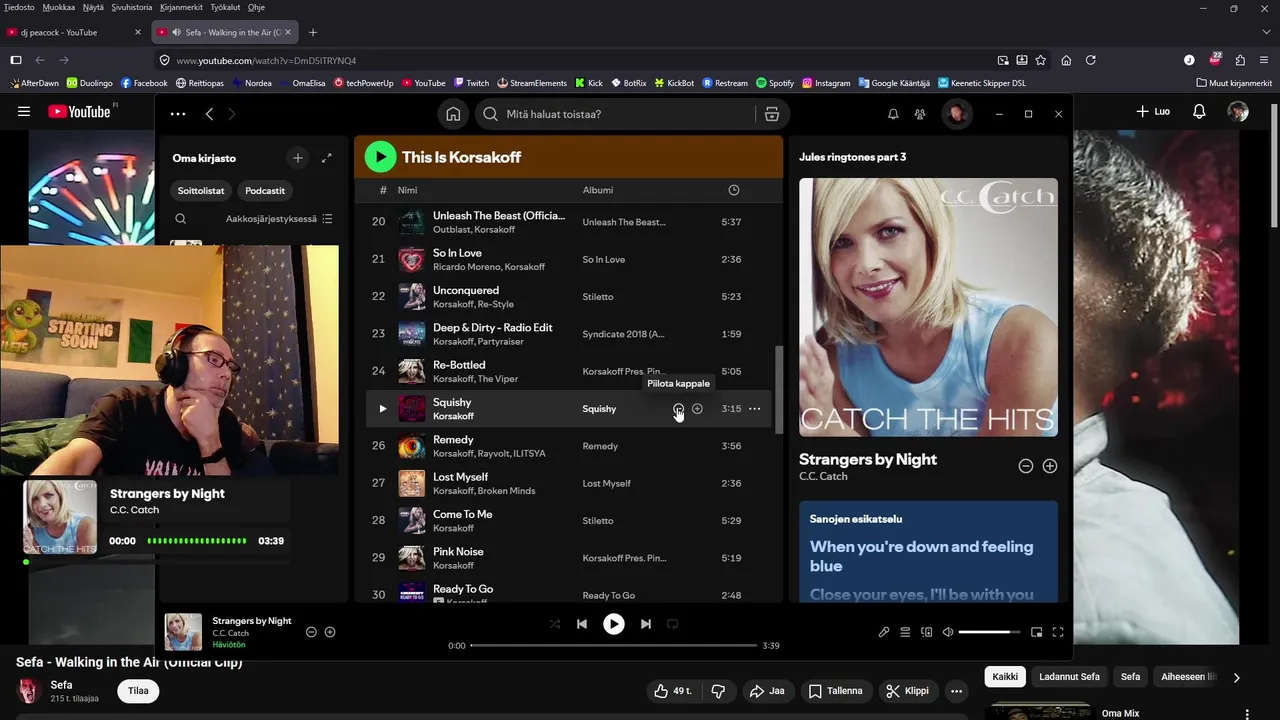Remove now-playing track via minus in player bar

311,632
